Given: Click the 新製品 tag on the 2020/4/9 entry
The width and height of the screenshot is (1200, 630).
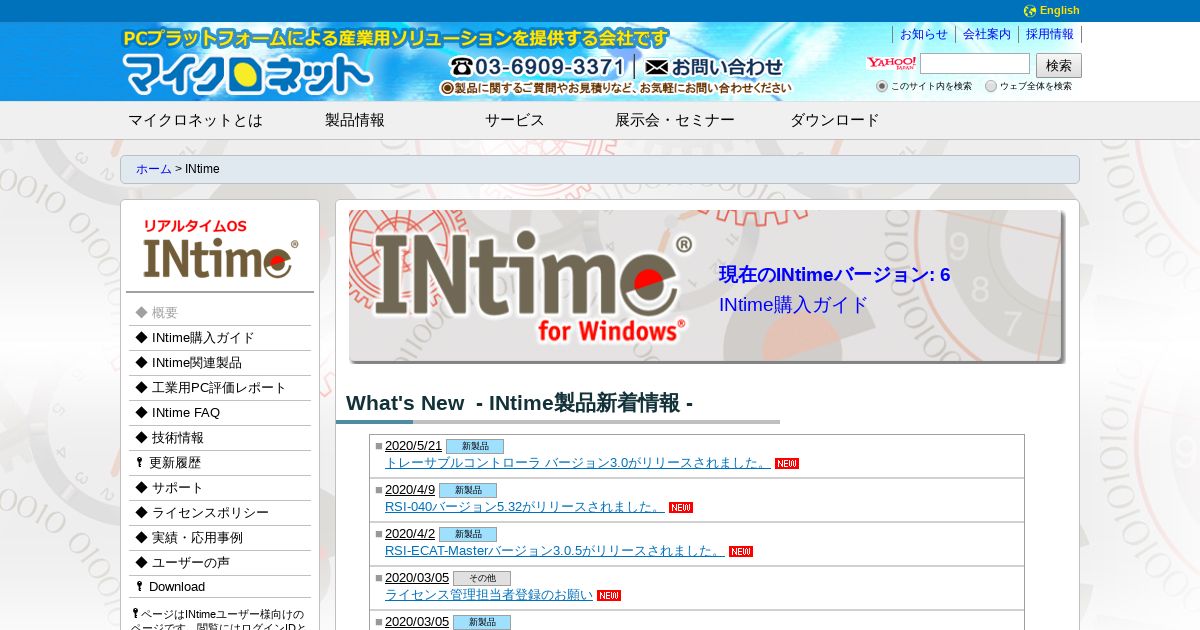Looking at the screenshot, I should tap(468, 490).
